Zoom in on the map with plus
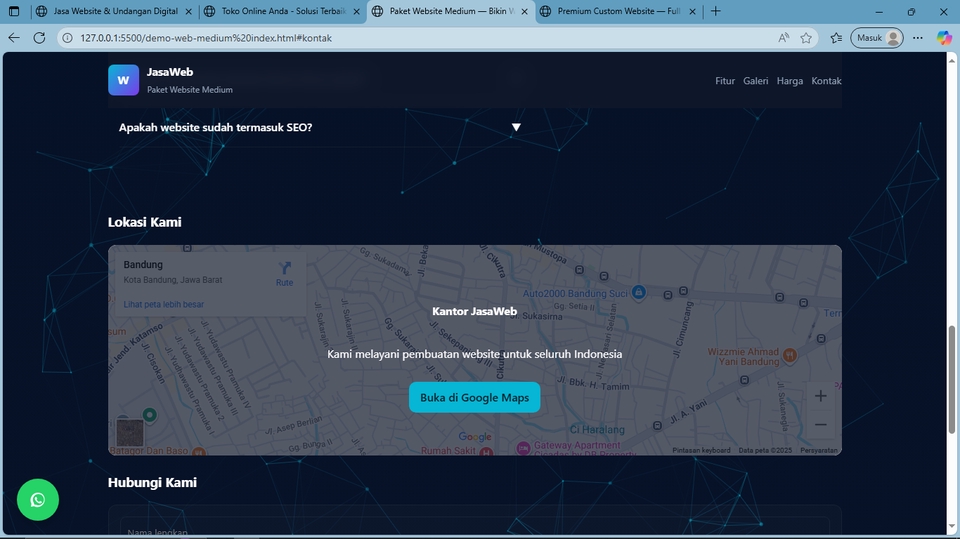This screenshot has height=539, width=960. point(820,396)
